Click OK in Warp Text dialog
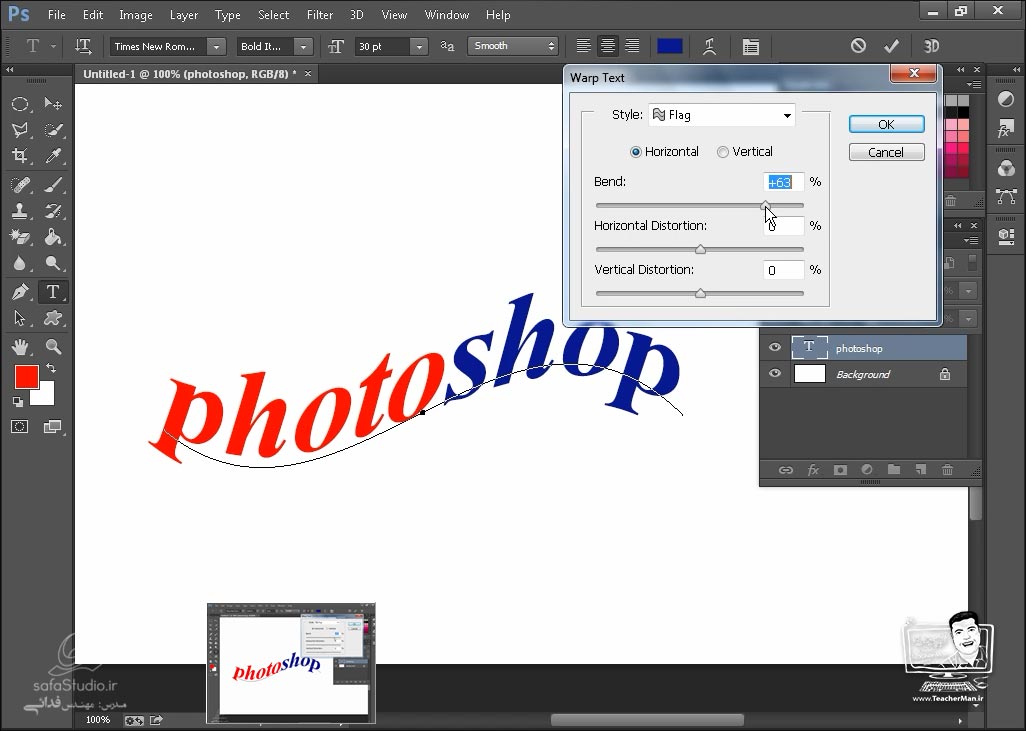Screen dimensions: 1026x731 click(x=887, y=124)
